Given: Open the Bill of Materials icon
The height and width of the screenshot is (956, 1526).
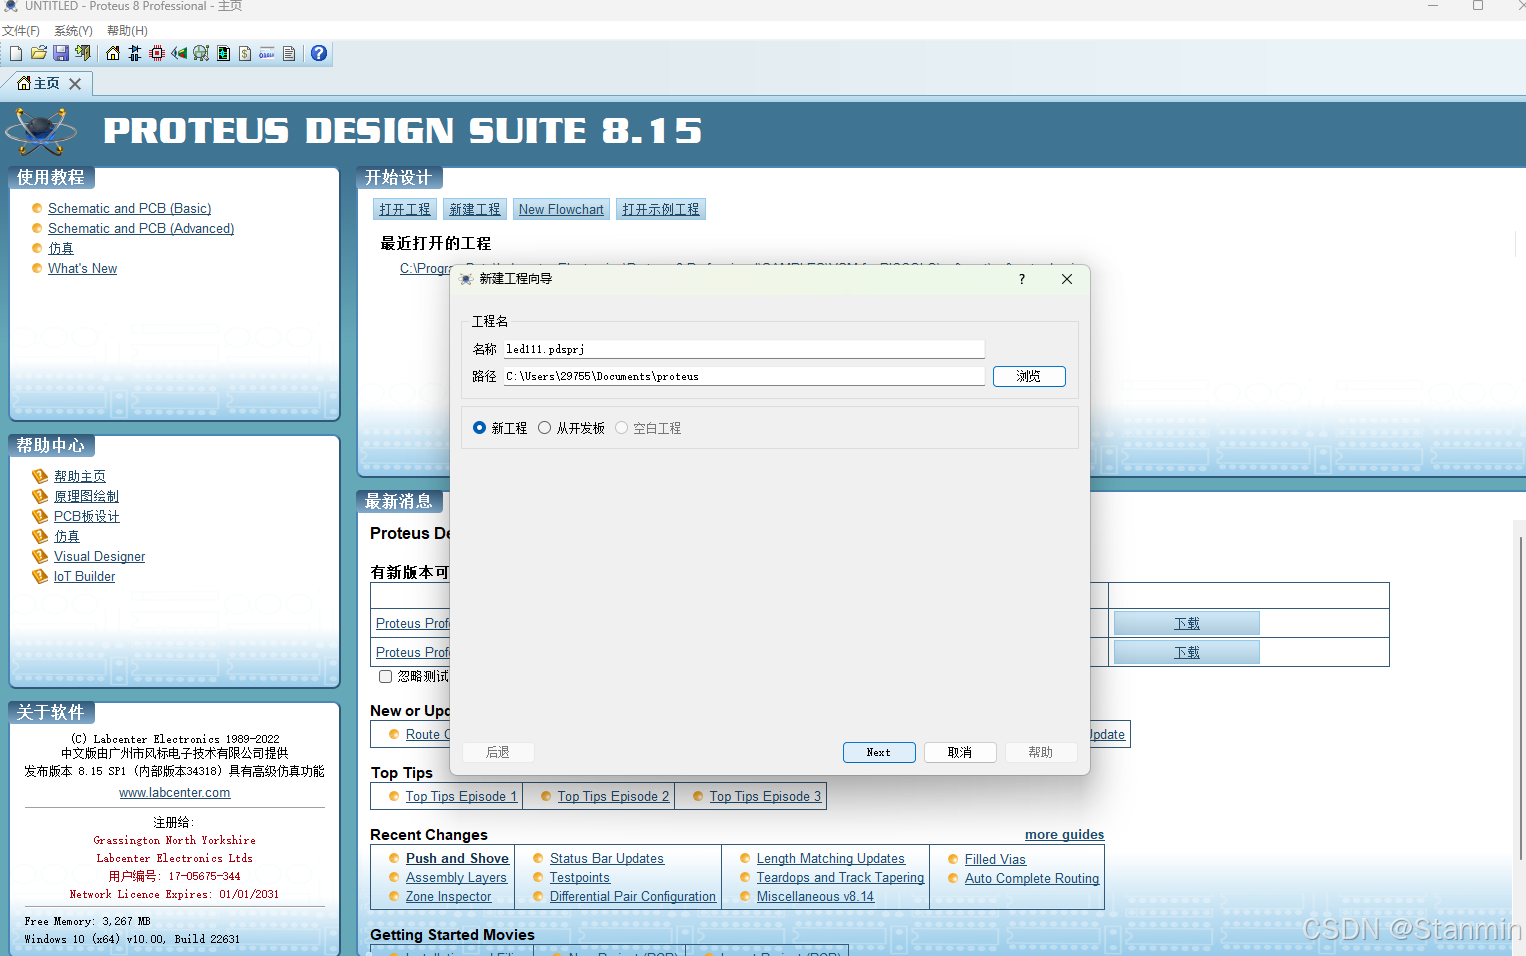Looking at the screenshot, I should pos(245,53).
